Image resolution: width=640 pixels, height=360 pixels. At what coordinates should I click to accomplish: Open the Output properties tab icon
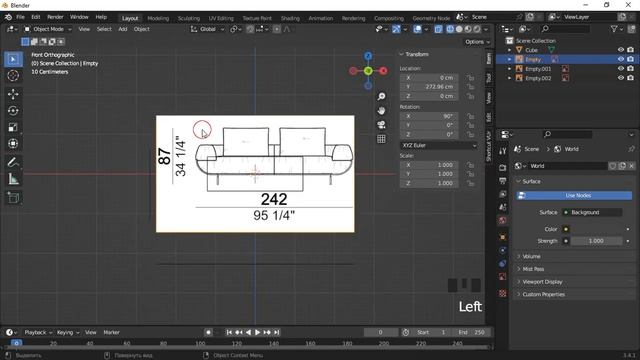[x=502, y=181]
